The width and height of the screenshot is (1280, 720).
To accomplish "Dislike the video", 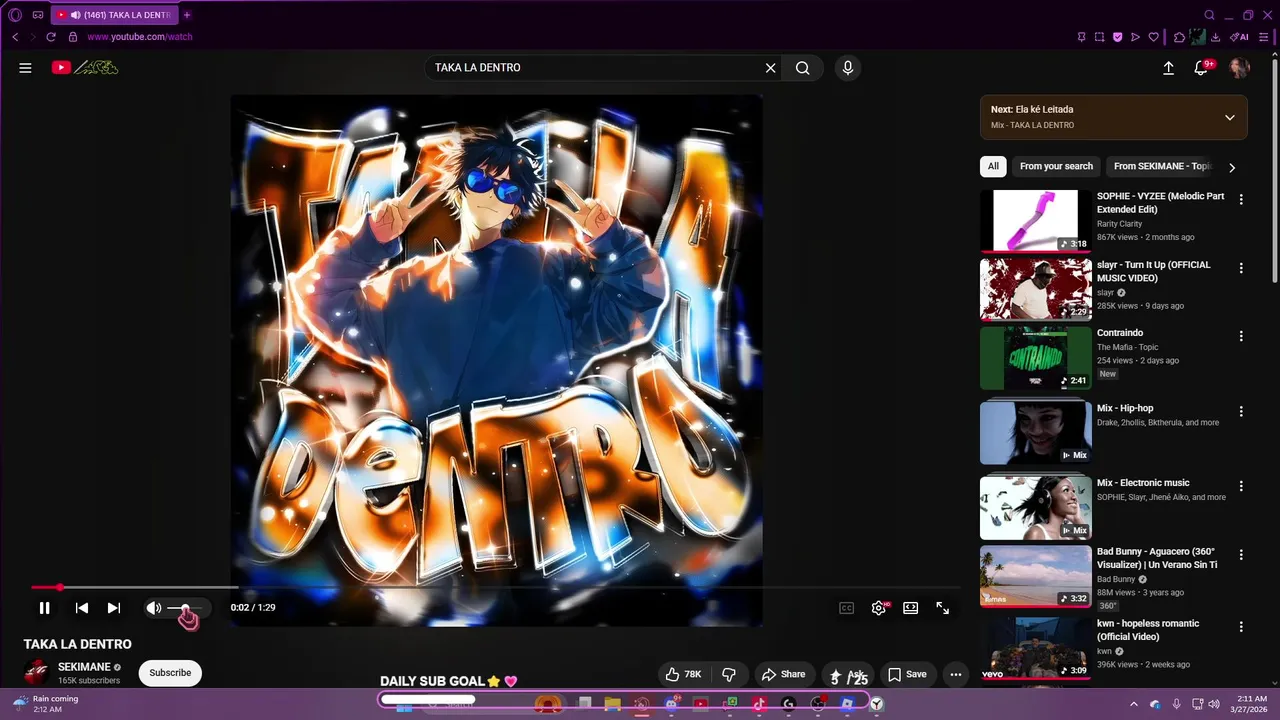I will click(x=729, y=674).
